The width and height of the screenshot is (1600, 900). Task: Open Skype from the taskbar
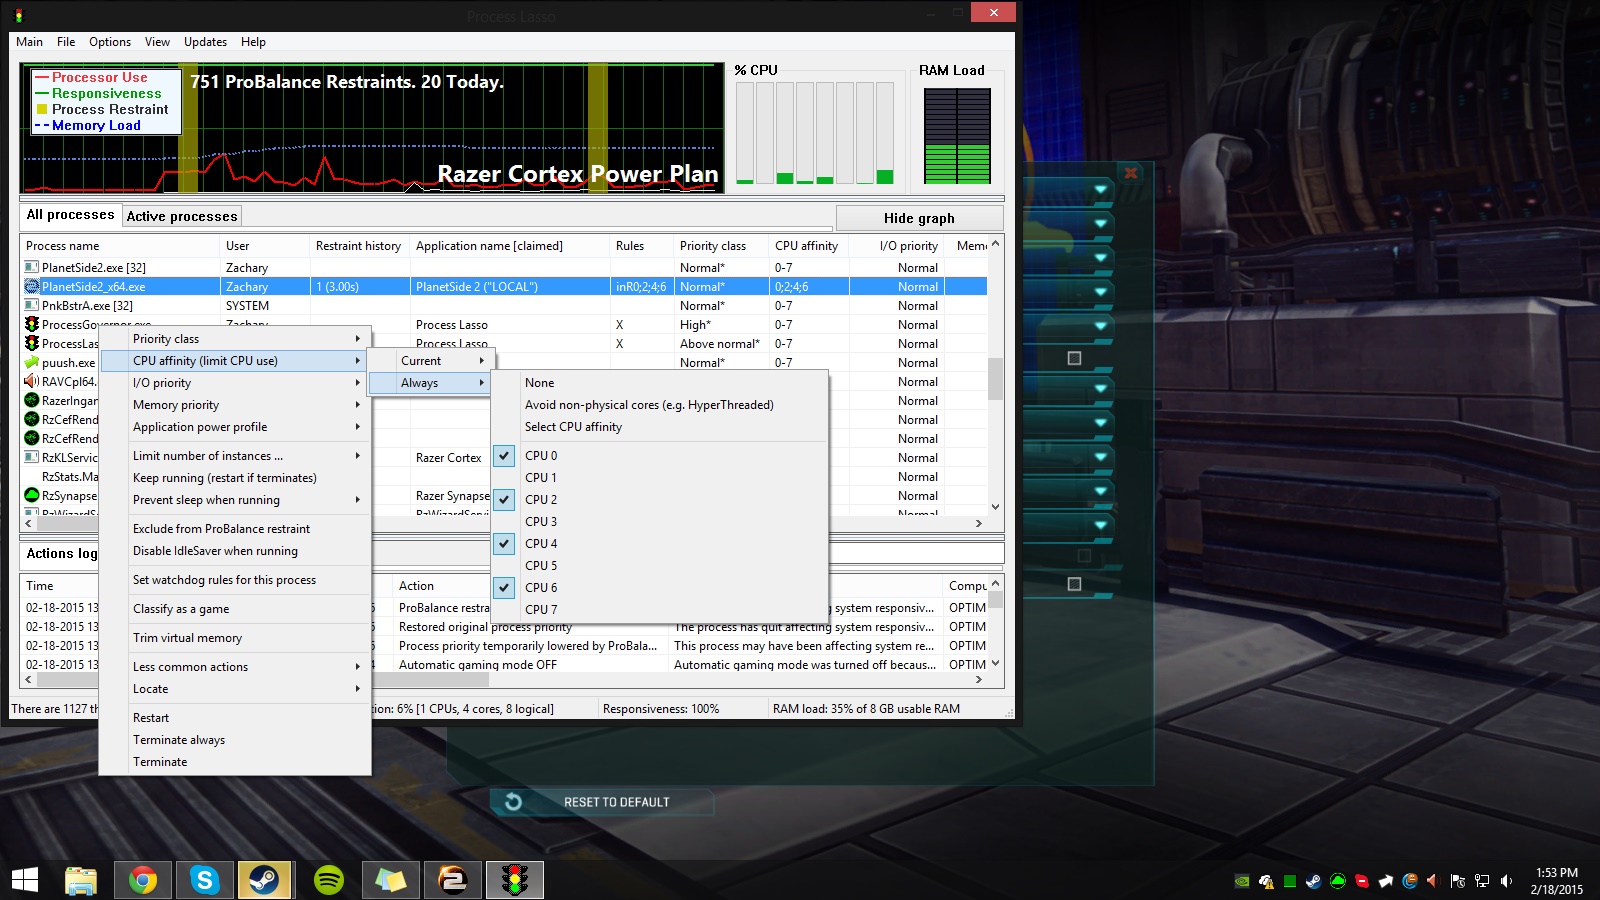[205, 880]
